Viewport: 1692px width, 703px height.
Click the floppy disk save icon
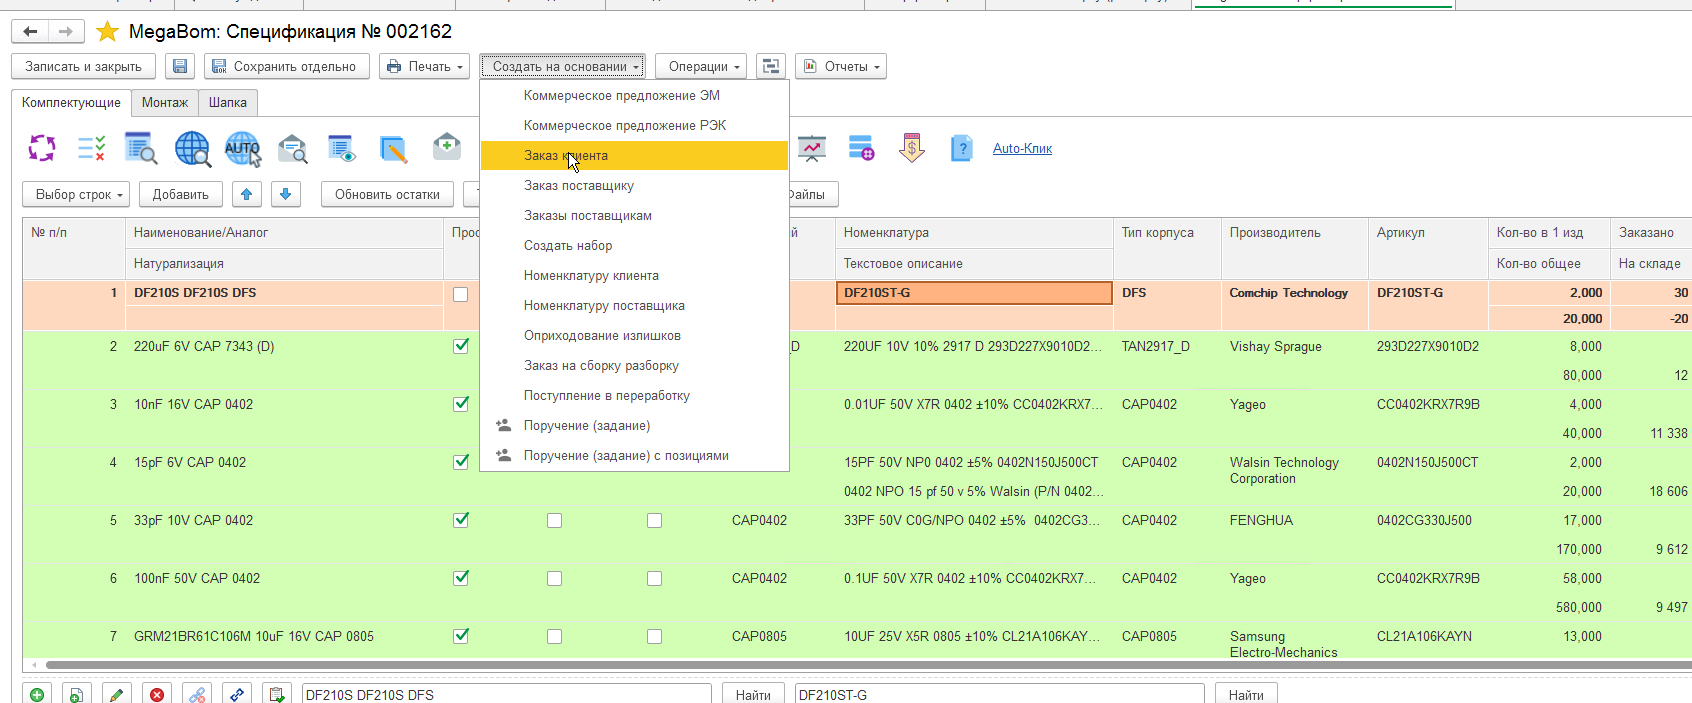(x=180, y=67)
